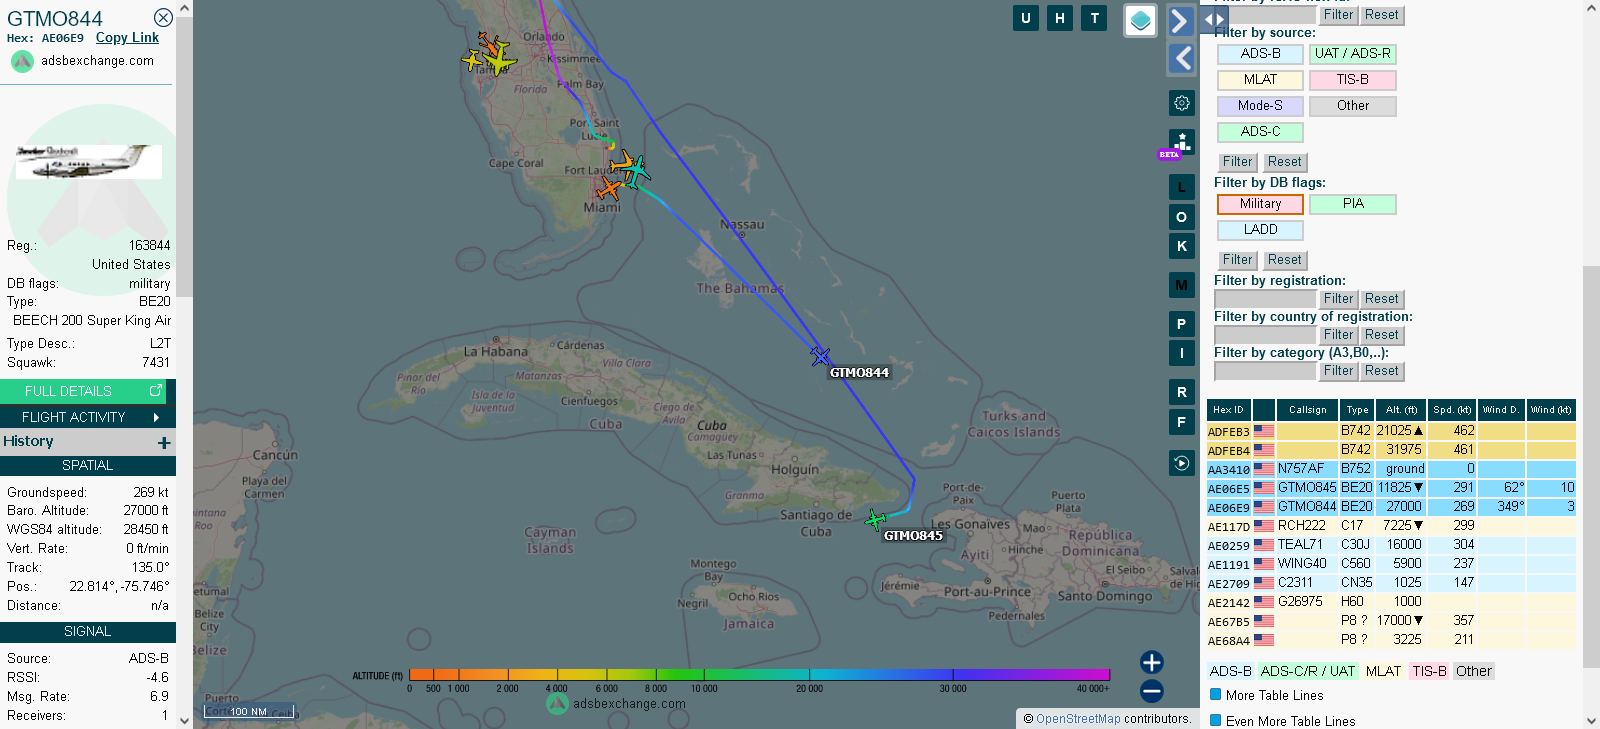Open the King Air aircraft photo thumbnail
This screenshot has width=1600, height=729.
(x=88, y=161)
